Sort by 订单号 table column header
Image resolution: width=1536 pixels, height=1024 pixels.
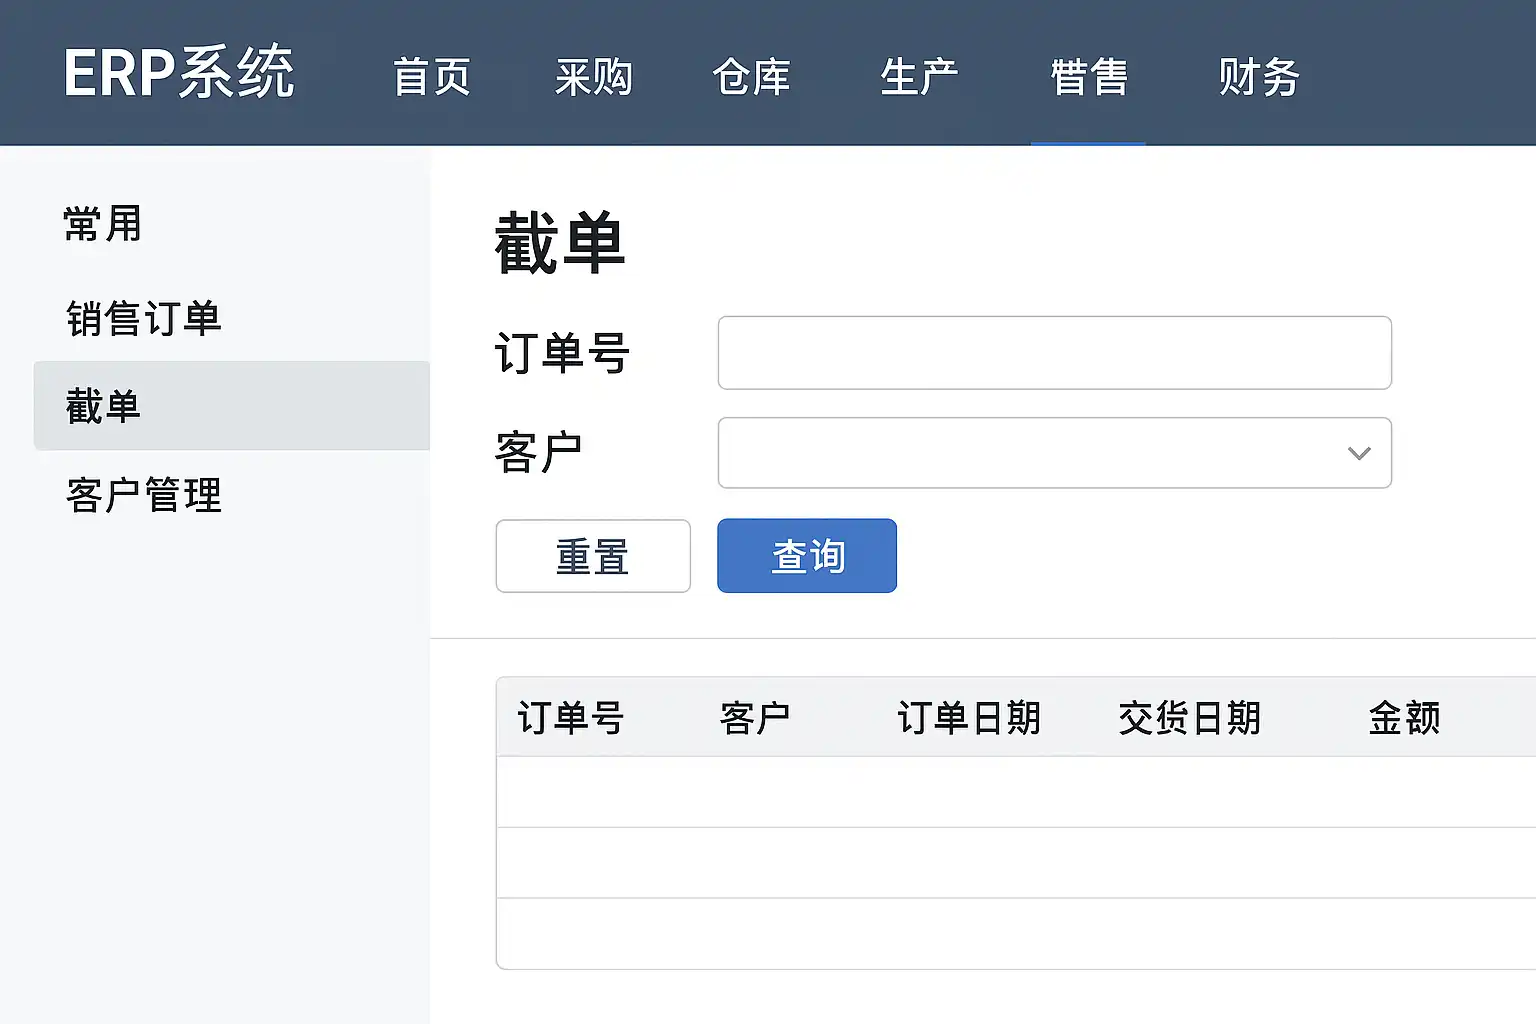[x=571, y=718]
